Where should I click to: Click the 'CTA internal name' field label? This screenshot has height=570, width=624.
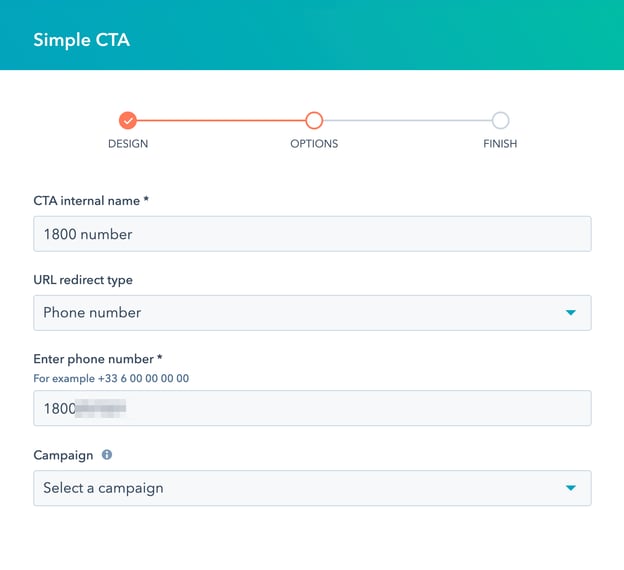point(91,201)
